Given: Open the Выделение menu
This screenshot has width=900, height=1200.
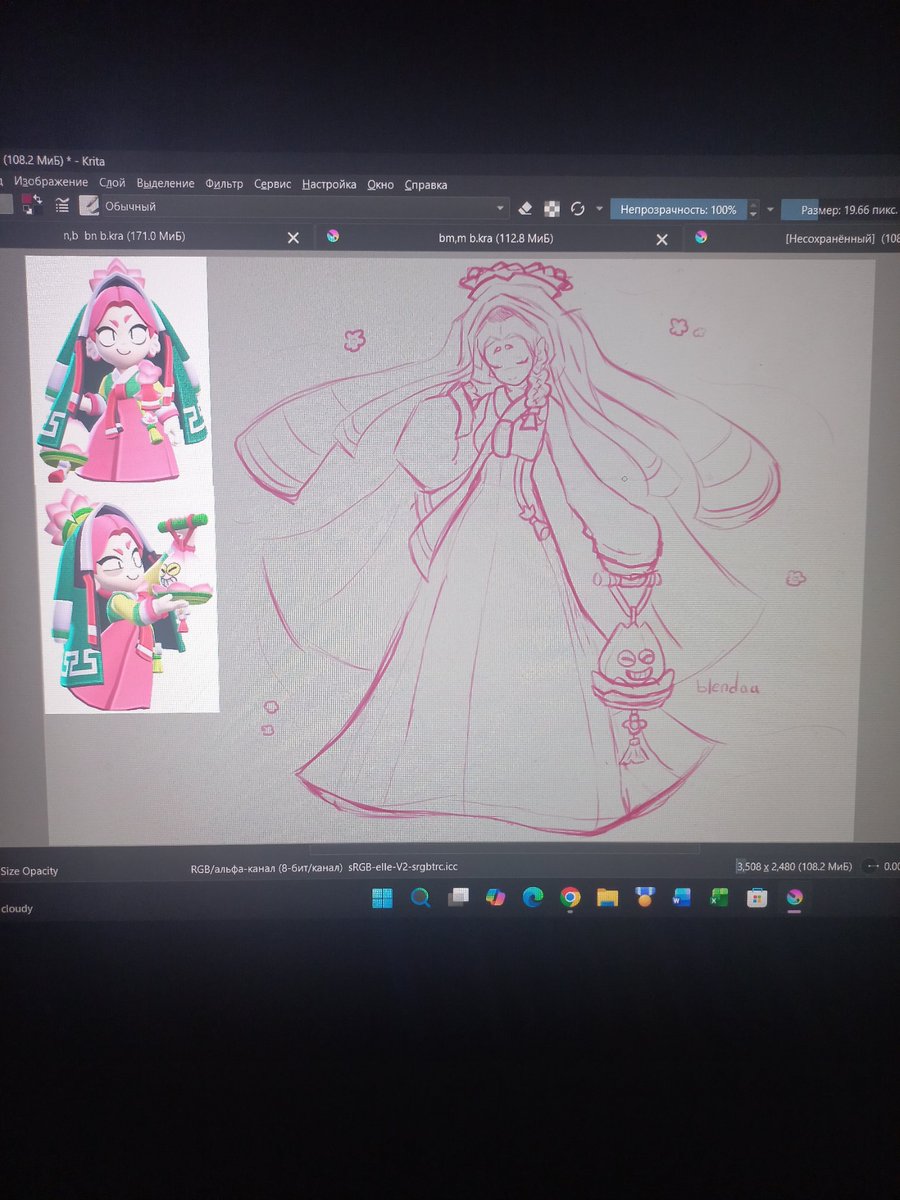Looking at the screenshot, I should 165,184.
